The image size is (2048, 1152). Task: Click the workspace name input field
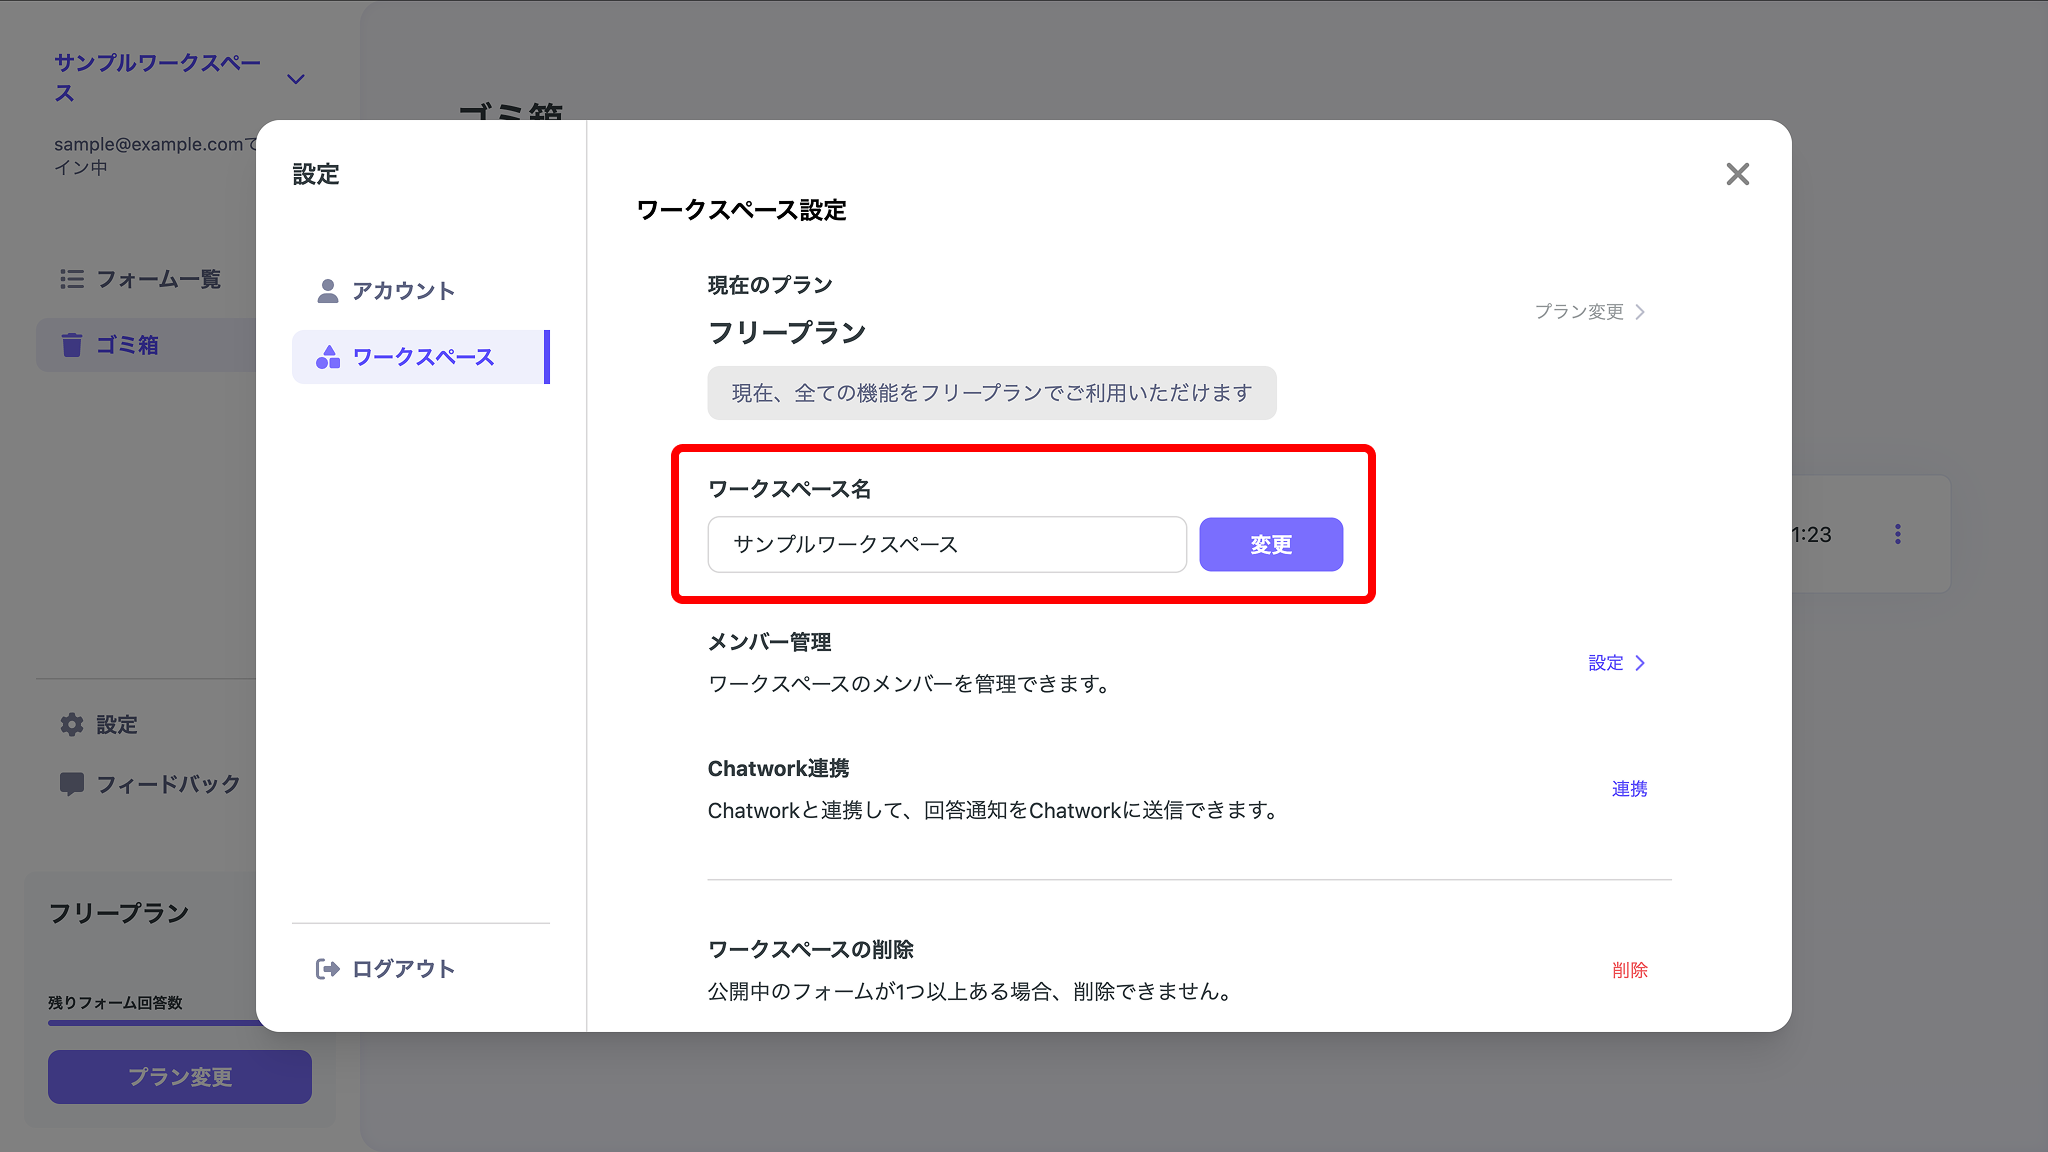[946, 544]
